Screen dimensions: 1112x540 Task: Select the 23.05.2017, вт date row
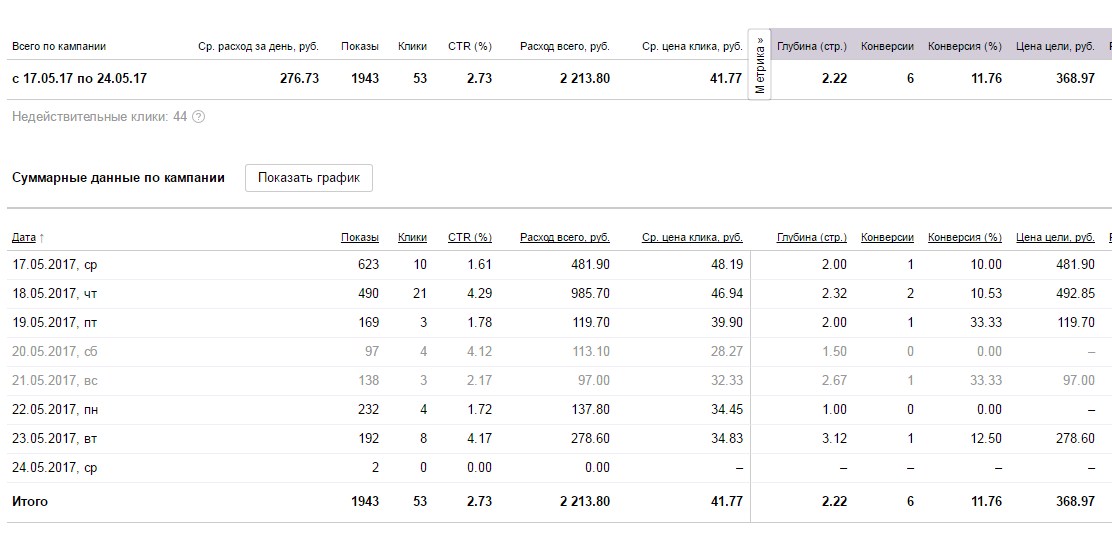click(x=54, y=438)
